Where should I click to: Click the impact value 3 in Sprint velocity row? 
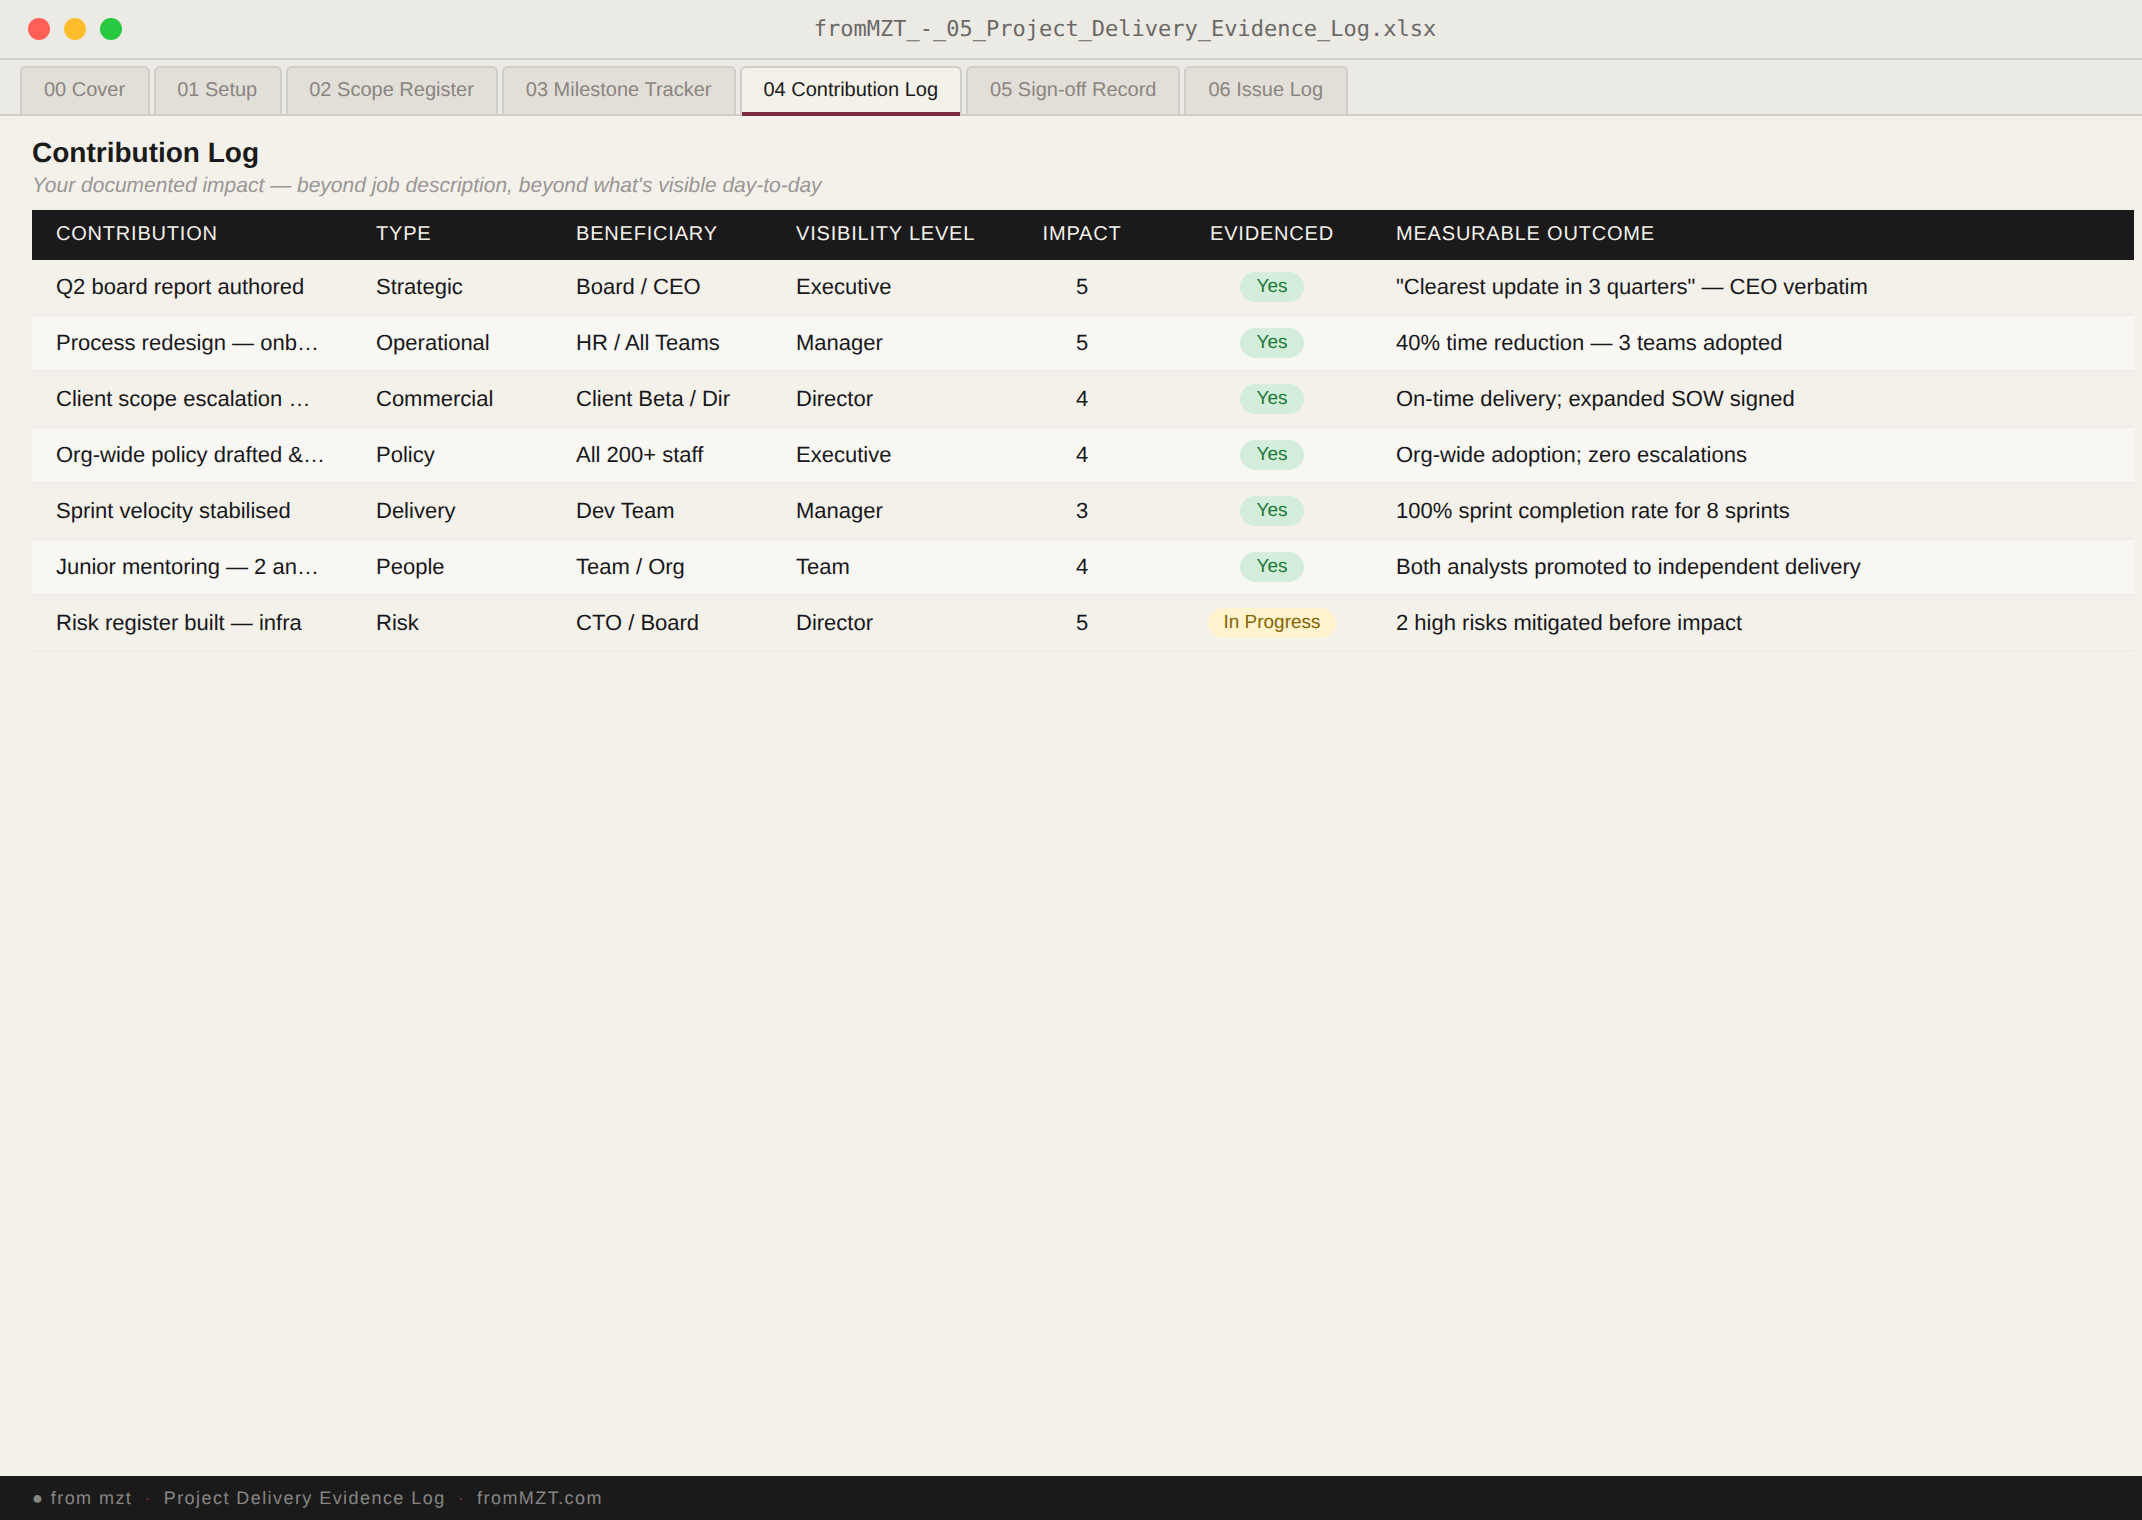coord(1081,511)
